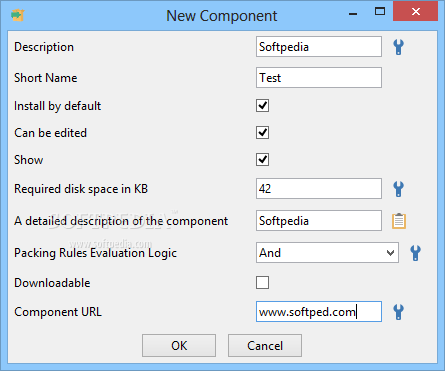Click the Cancel button
This screenshot has height=371, width=445.
point(265,346)
